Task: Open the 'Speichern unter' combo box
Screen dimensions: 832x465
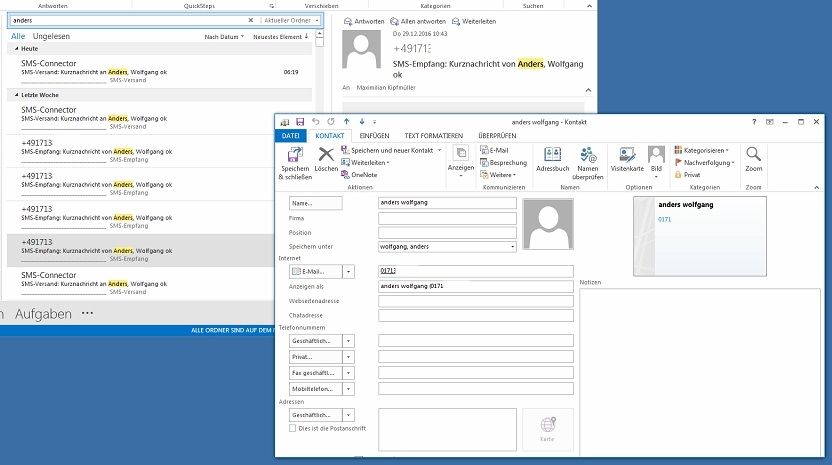Action: click(512, 246)
